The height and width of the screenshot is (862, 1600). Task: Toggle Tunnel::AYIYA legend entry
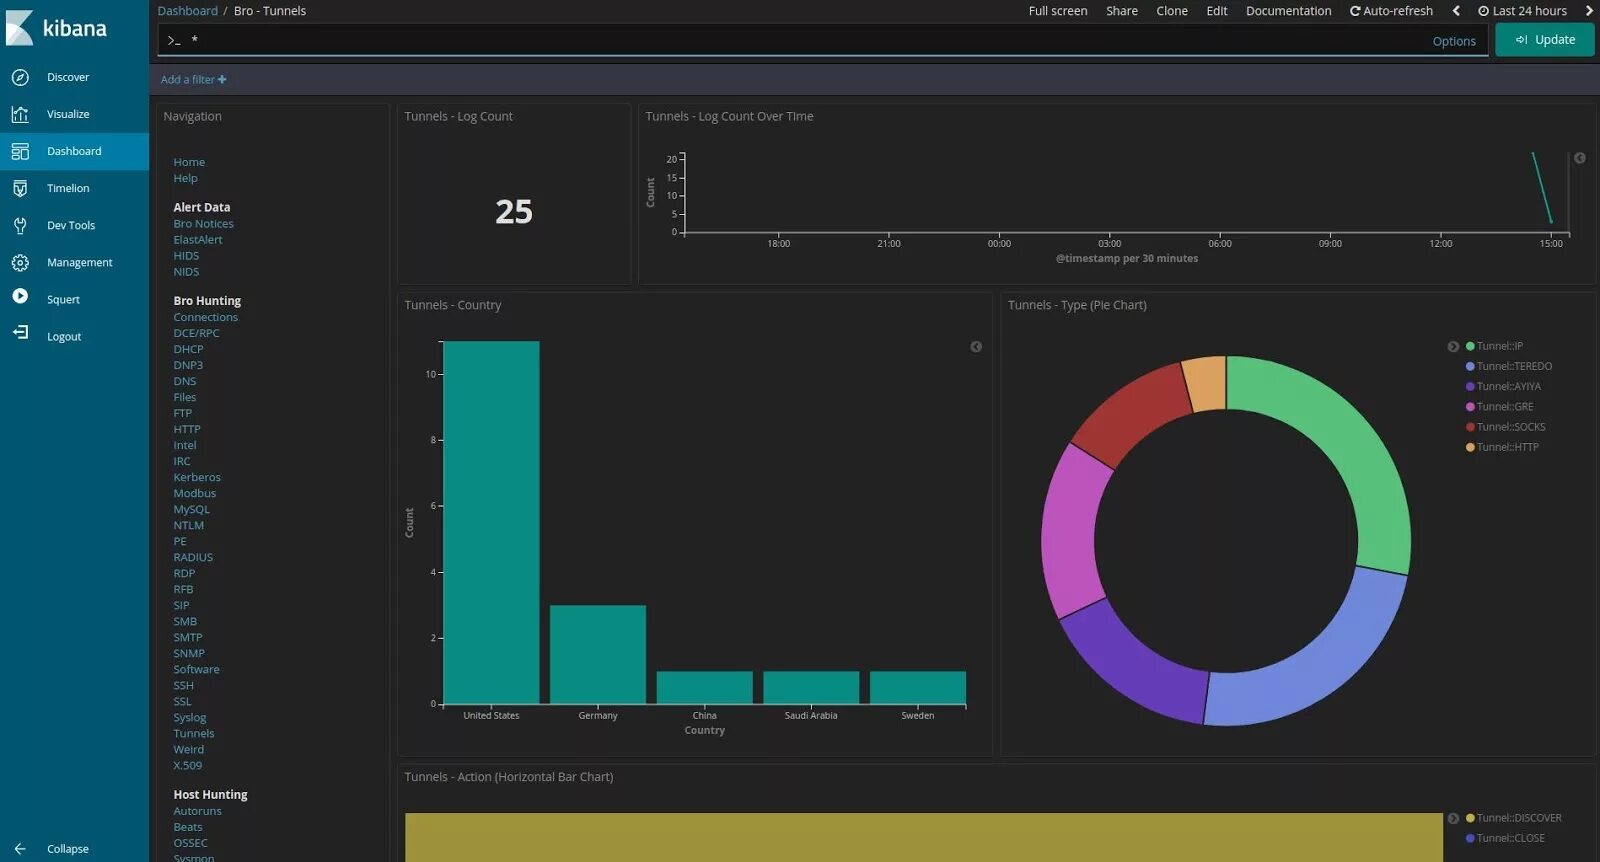1503,386
